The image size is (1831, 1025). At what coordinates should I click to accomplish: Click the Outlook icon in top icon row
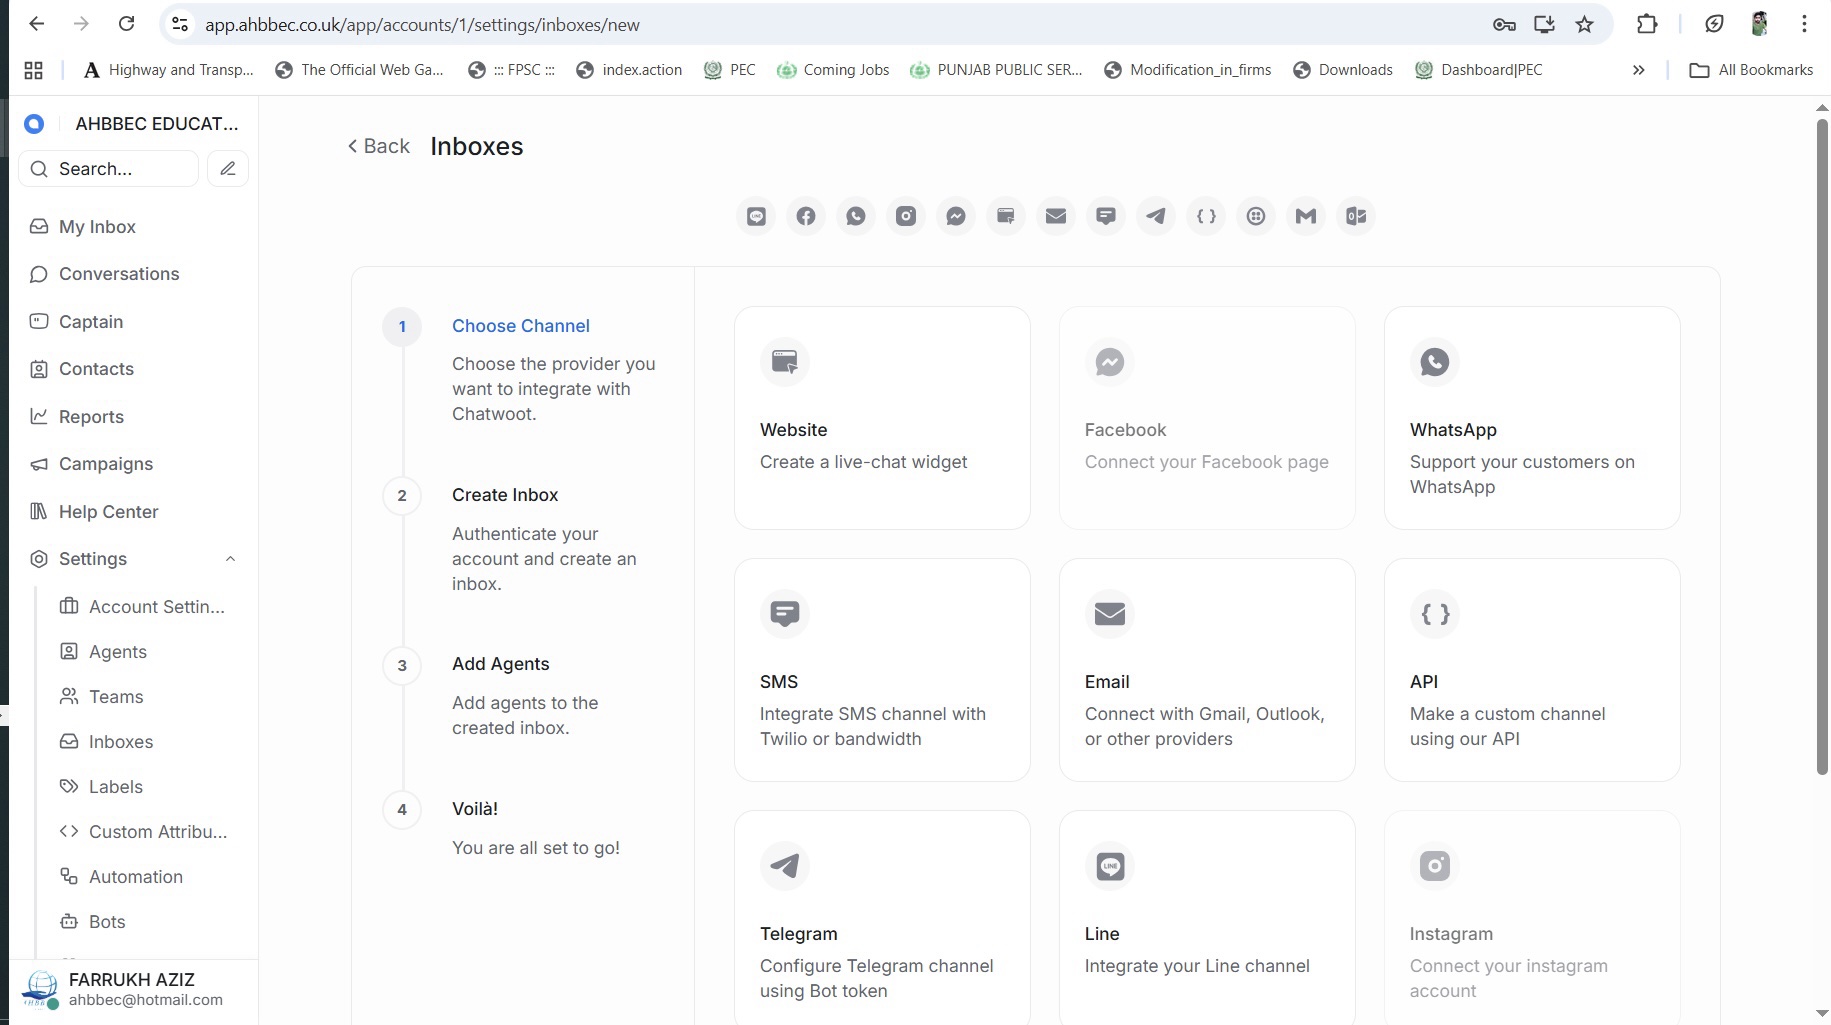[x=1356, y=216]
